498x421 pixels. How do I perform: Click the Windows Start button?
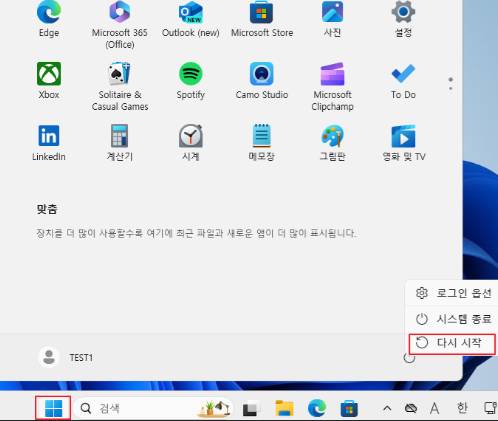[53, 408]
